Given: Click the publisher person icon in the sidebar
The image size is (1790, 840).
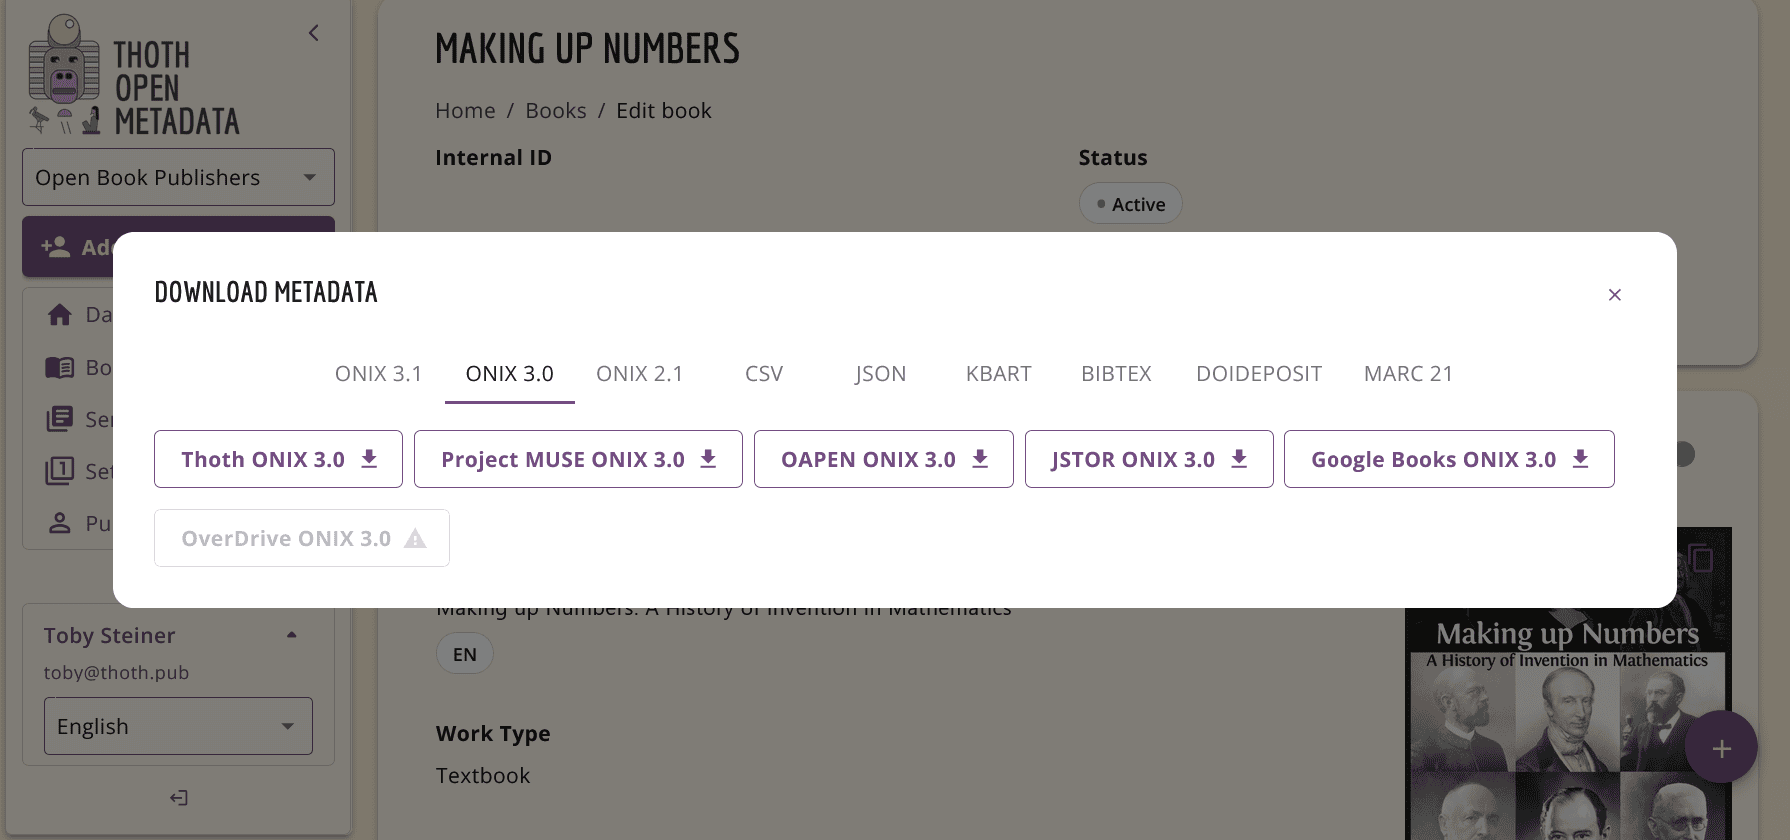Looking at the screenshot, I should pyautogui.click(x=60, y=523).
